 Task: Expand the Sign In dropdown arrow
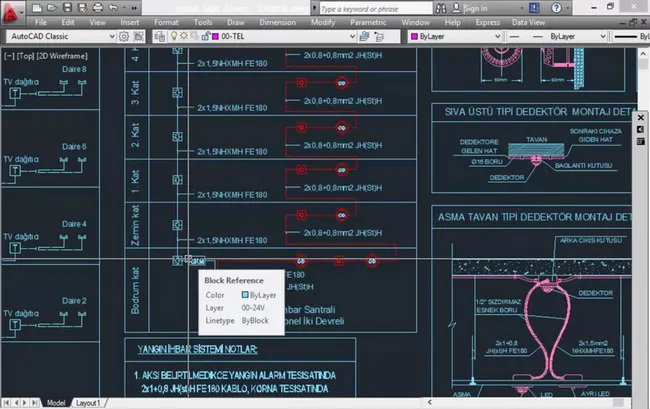tap(521, 8)
